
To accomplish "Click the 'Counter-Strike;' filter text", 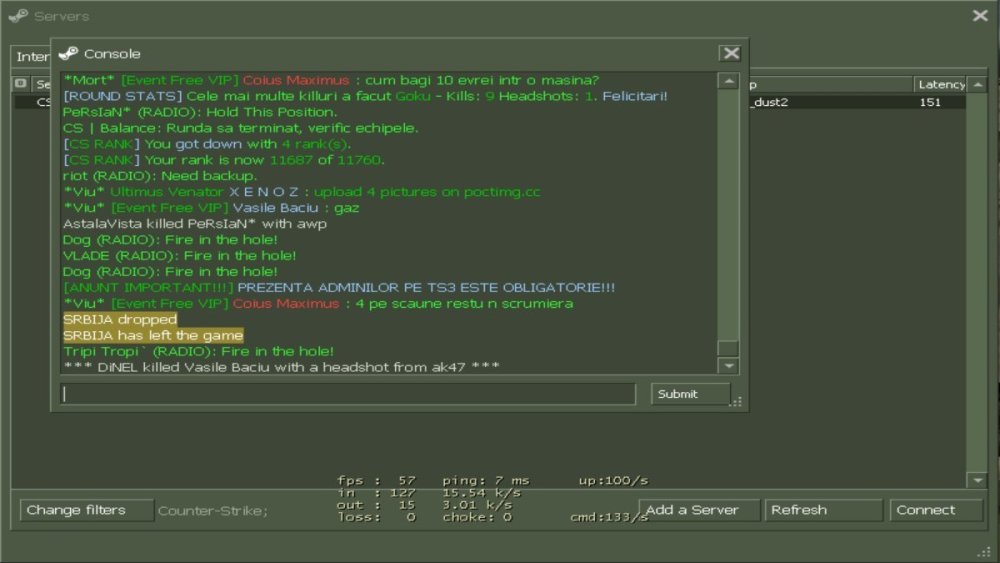I will click(213, 511).
